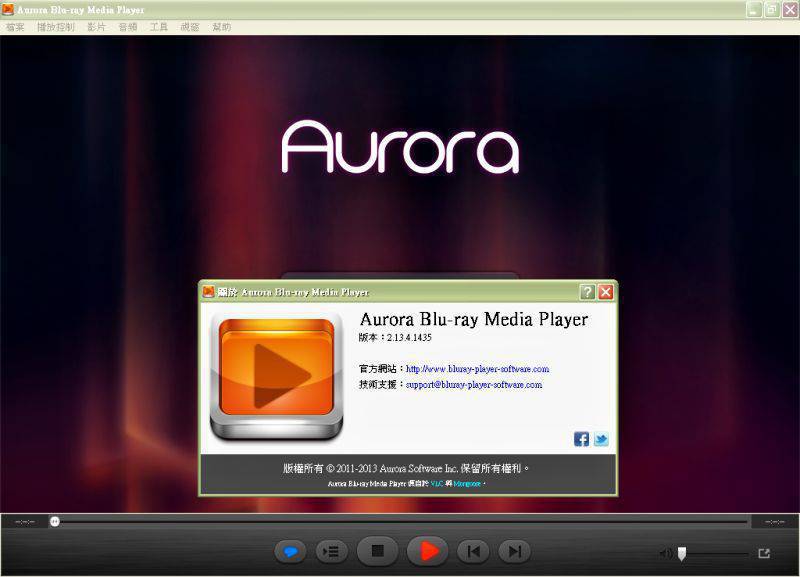This screenshot has height=577, width=800.
Task: Click the remaining time display right of seek bar
Action: coord(774,522)
